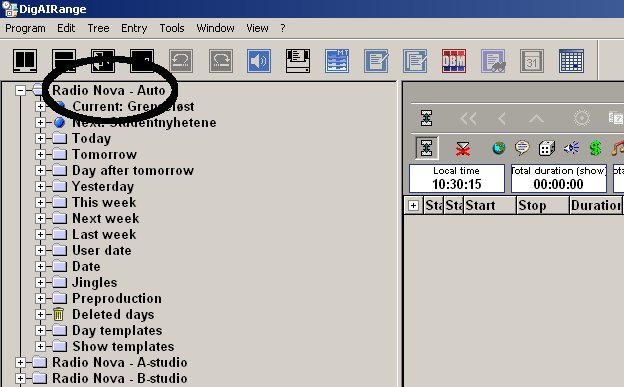This screenshot has width=624, height=387.
Task: Click the upper hourglass icon above filter row
Action: (x=426, y=118)
